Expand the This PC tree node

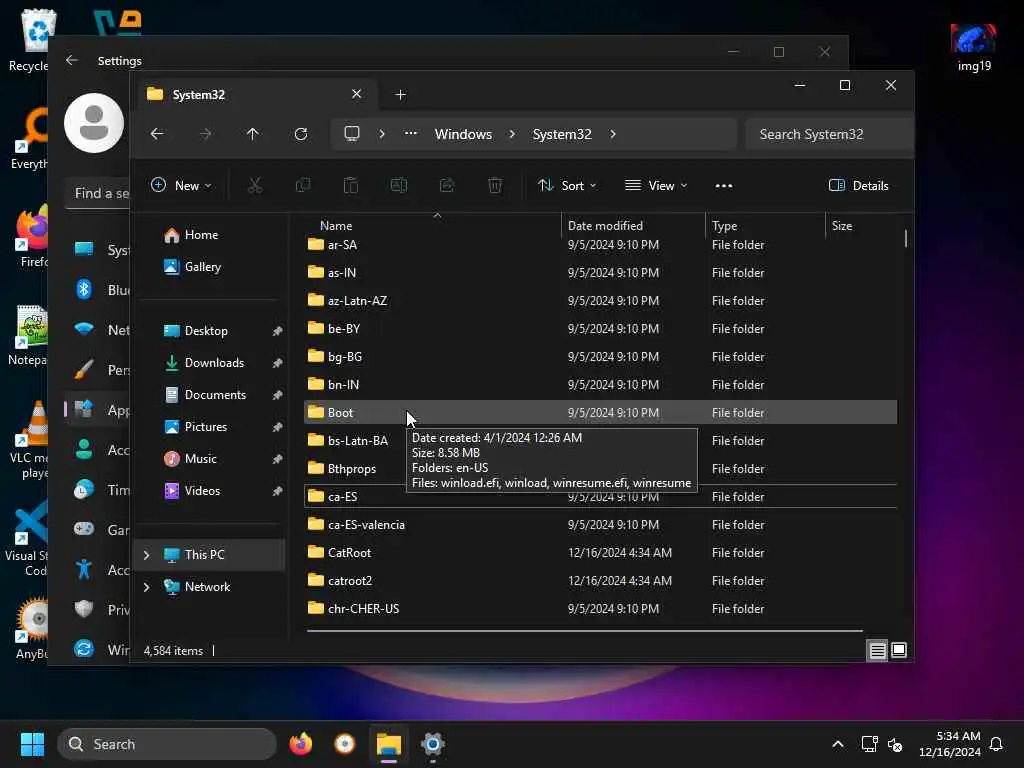click(x=146, y=554)
